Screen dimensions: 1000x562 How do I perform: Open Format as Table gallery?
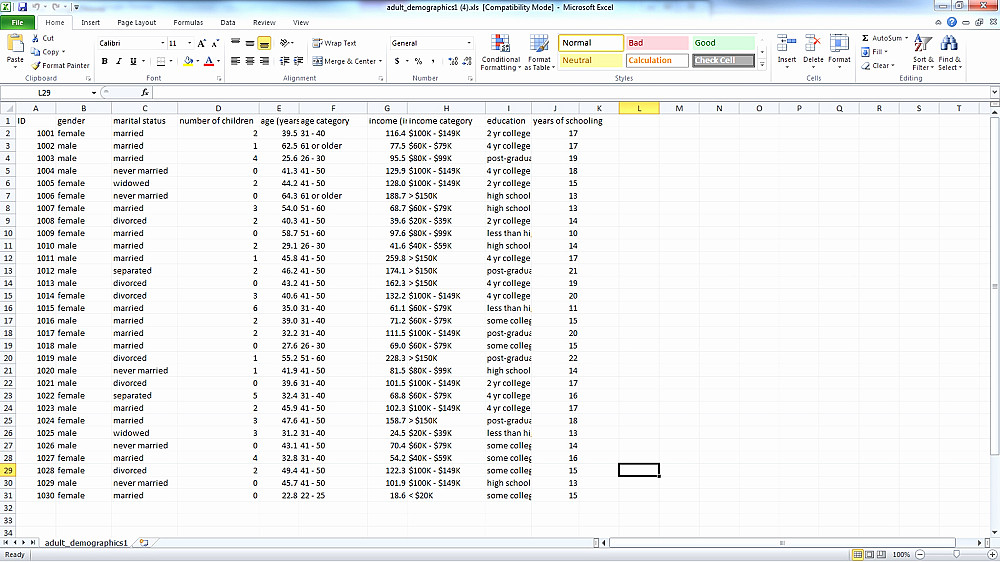click(539, 52)
